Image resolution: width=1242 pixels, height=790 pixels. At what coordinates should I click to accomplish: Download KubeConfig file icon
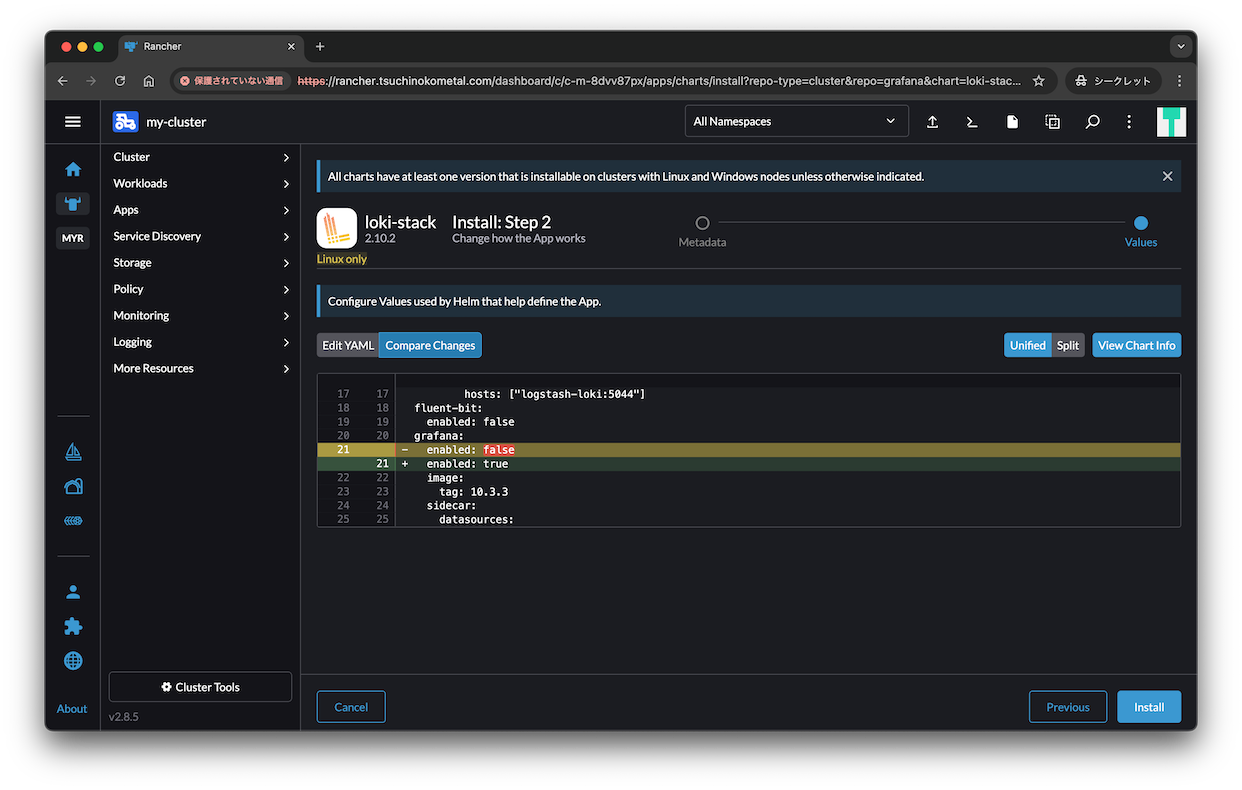click(1012, 121)
